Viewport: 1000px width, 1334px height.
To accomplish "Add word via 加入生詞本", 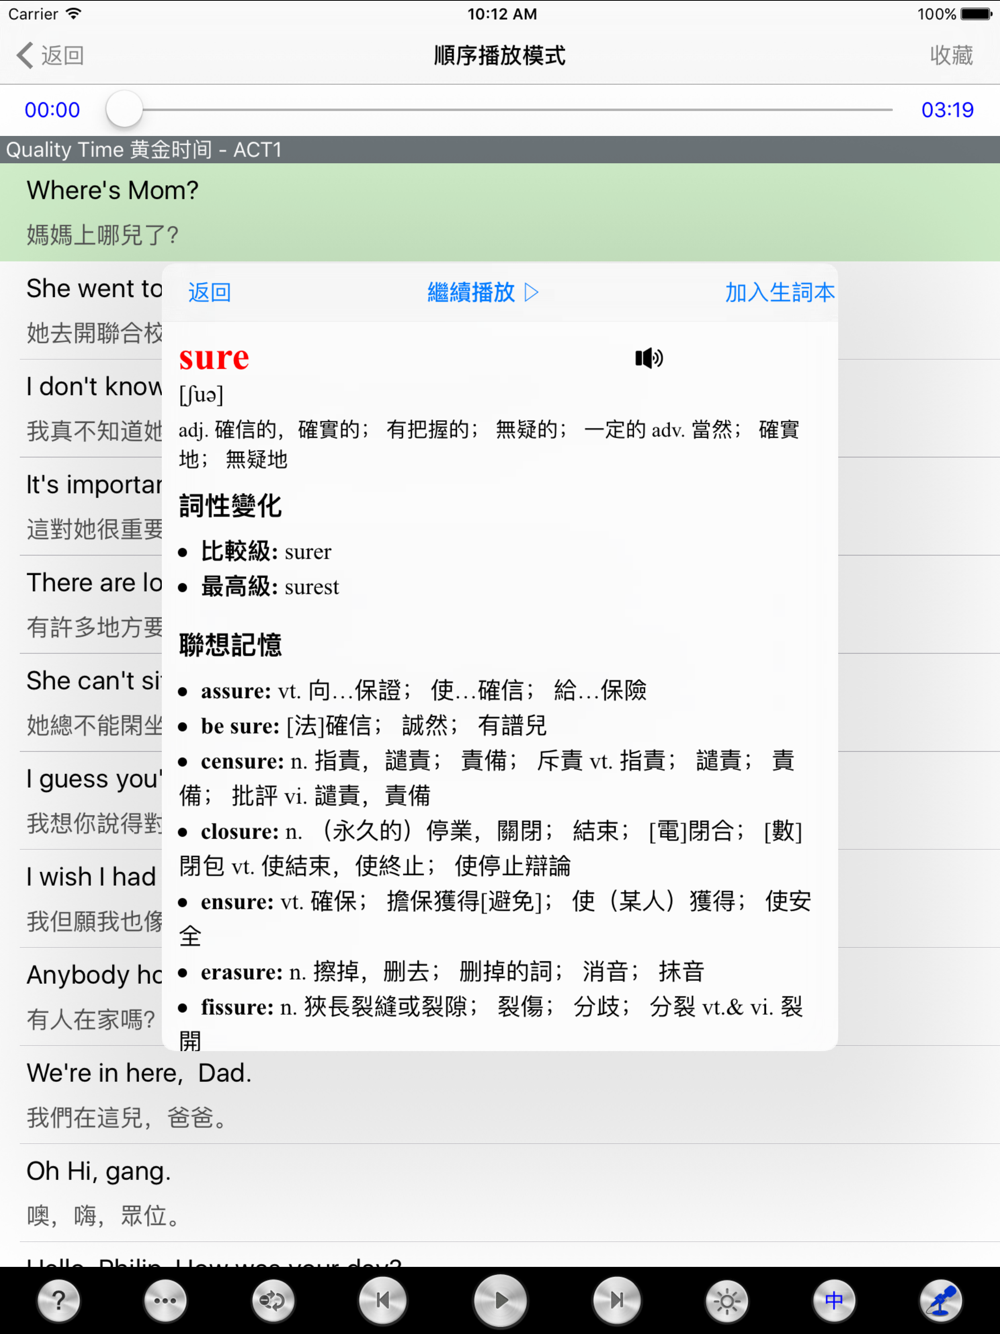I will 780,292.
